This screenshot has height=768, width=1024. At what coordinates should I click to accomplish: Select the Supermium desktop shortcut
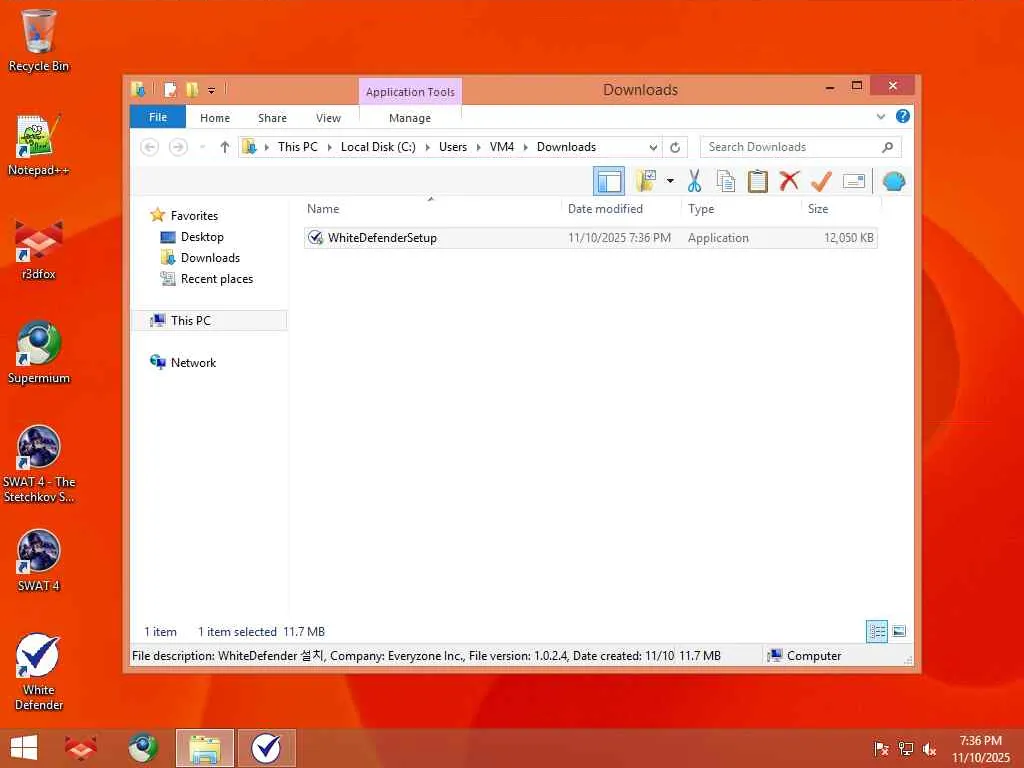(x=39, y=353)
